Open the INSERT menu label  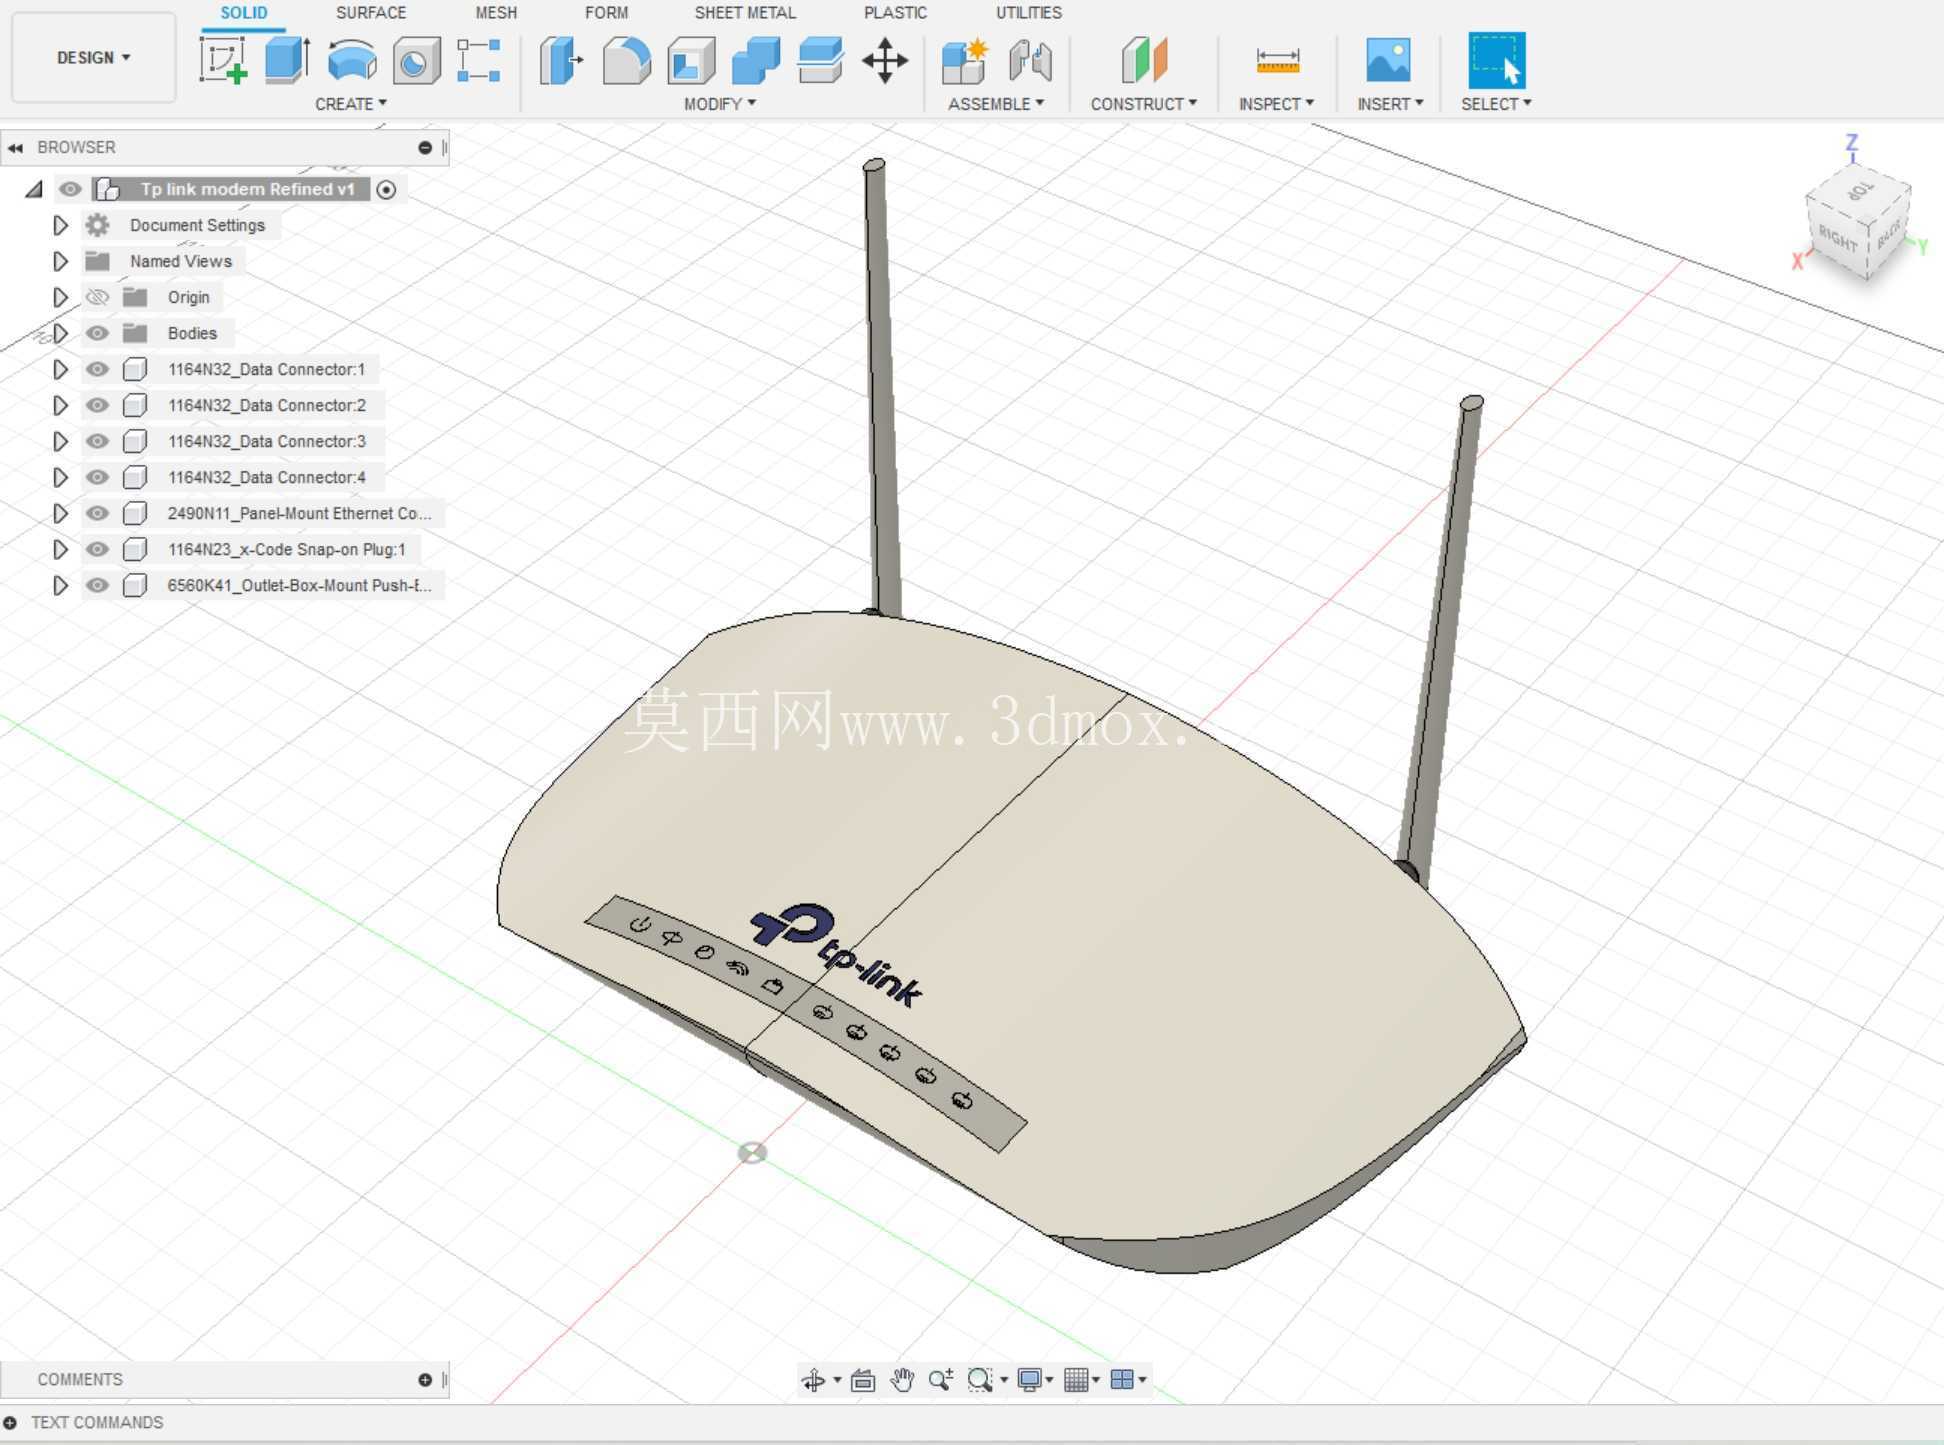click(x=1390, y=104)
